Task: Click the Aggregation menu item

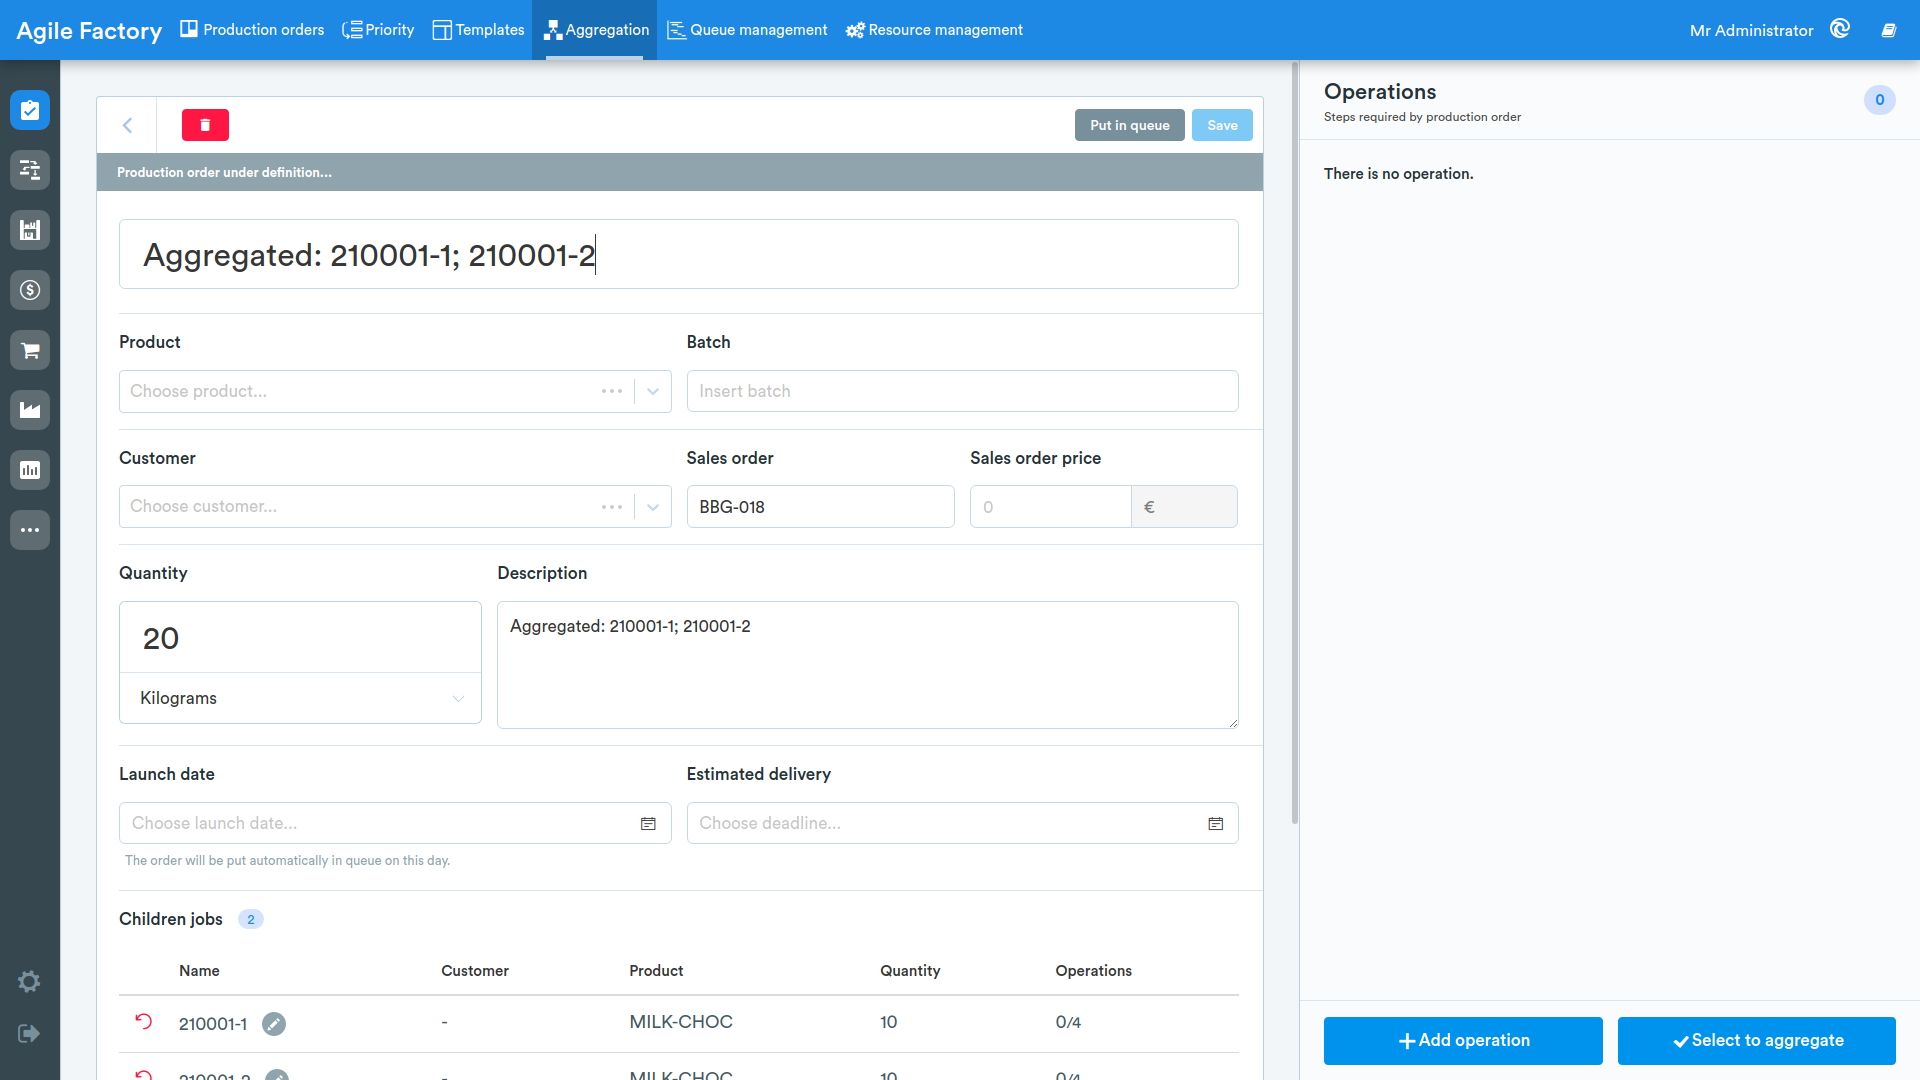Action: [595, 30]
